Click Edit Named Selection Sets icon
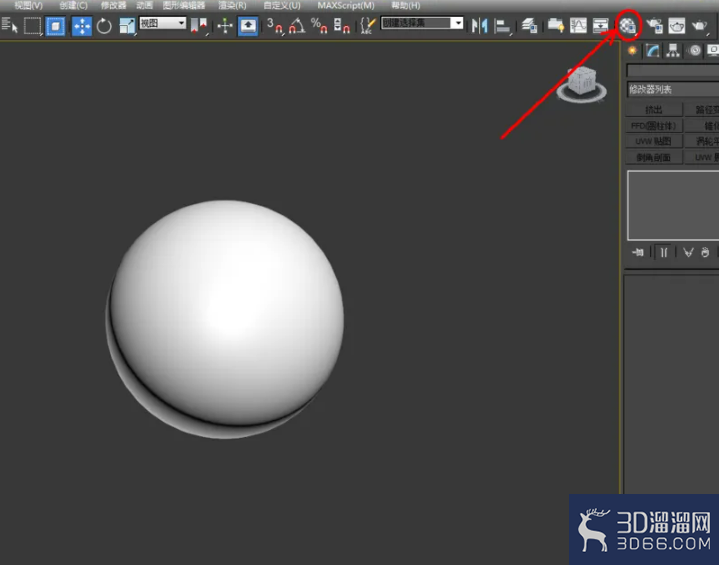The height and width of the screenshot is (565, 719). [368, 26]
